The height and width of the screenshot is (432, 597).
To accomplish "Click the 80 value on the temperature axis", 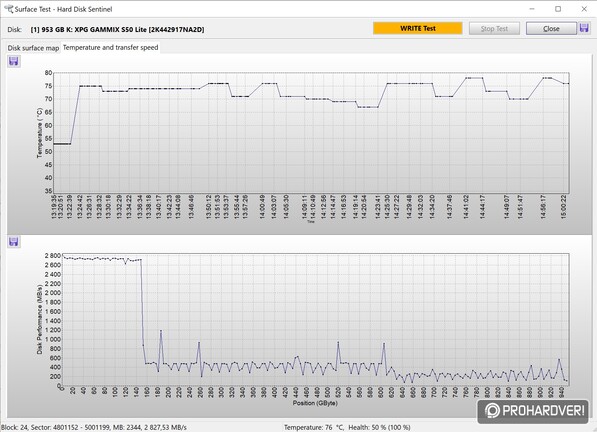I will (x=48, y=73).
